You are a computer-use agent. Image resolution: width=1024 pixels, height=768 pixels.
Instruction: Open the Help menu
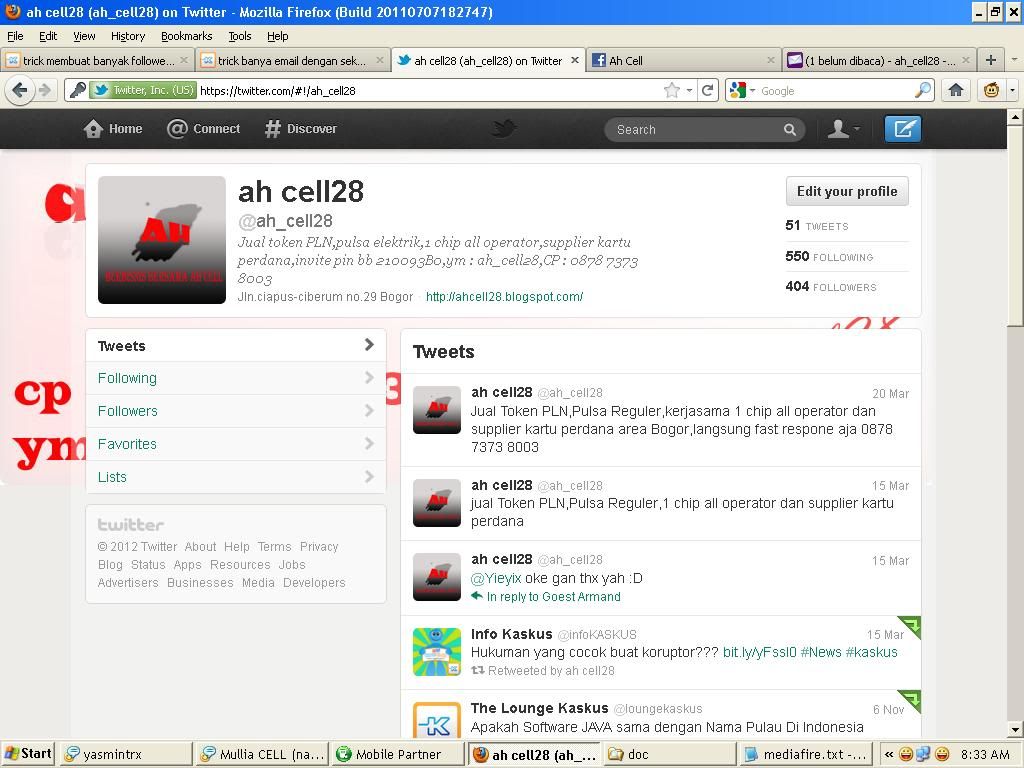[x=278, y=36]
